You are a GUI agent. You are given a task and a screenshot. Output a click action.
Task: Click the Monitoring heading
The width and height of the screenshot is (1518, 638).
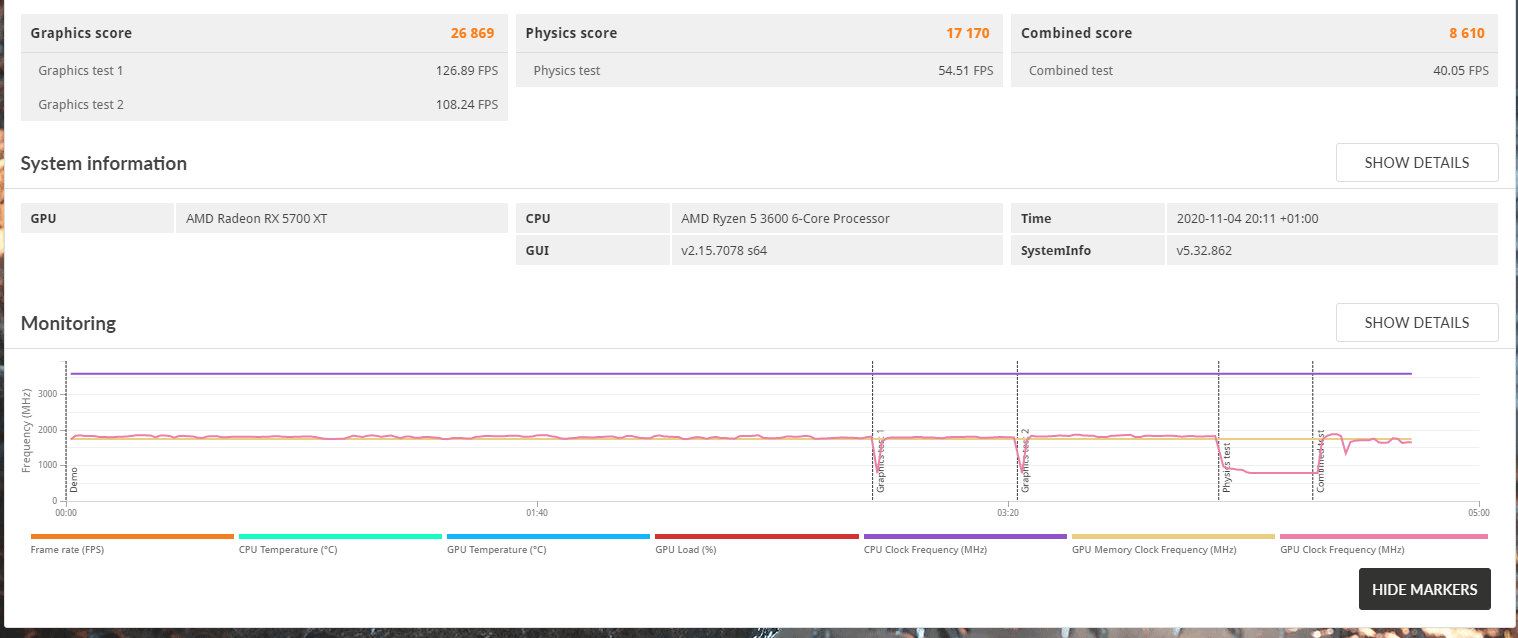point(68,323)
